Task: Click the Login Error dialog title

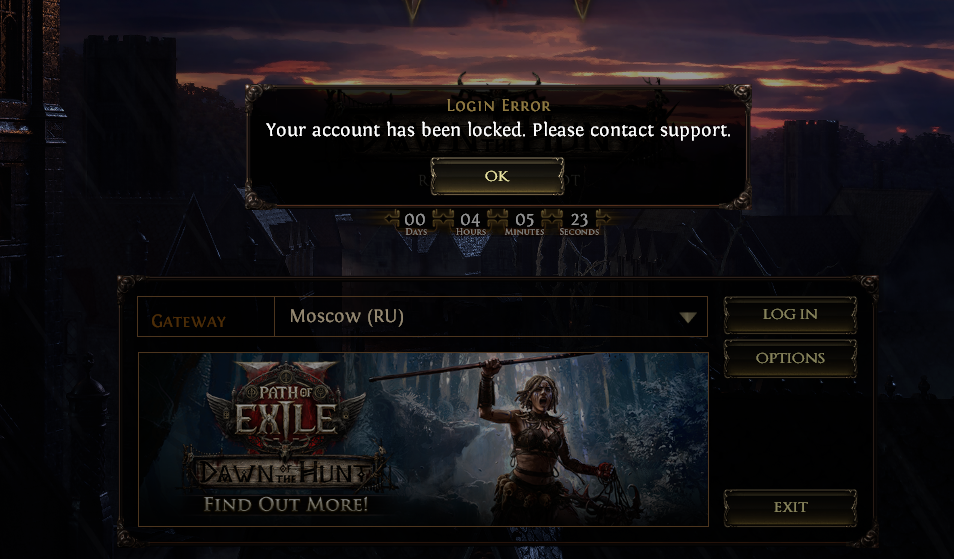Action: tap(498, 105)
